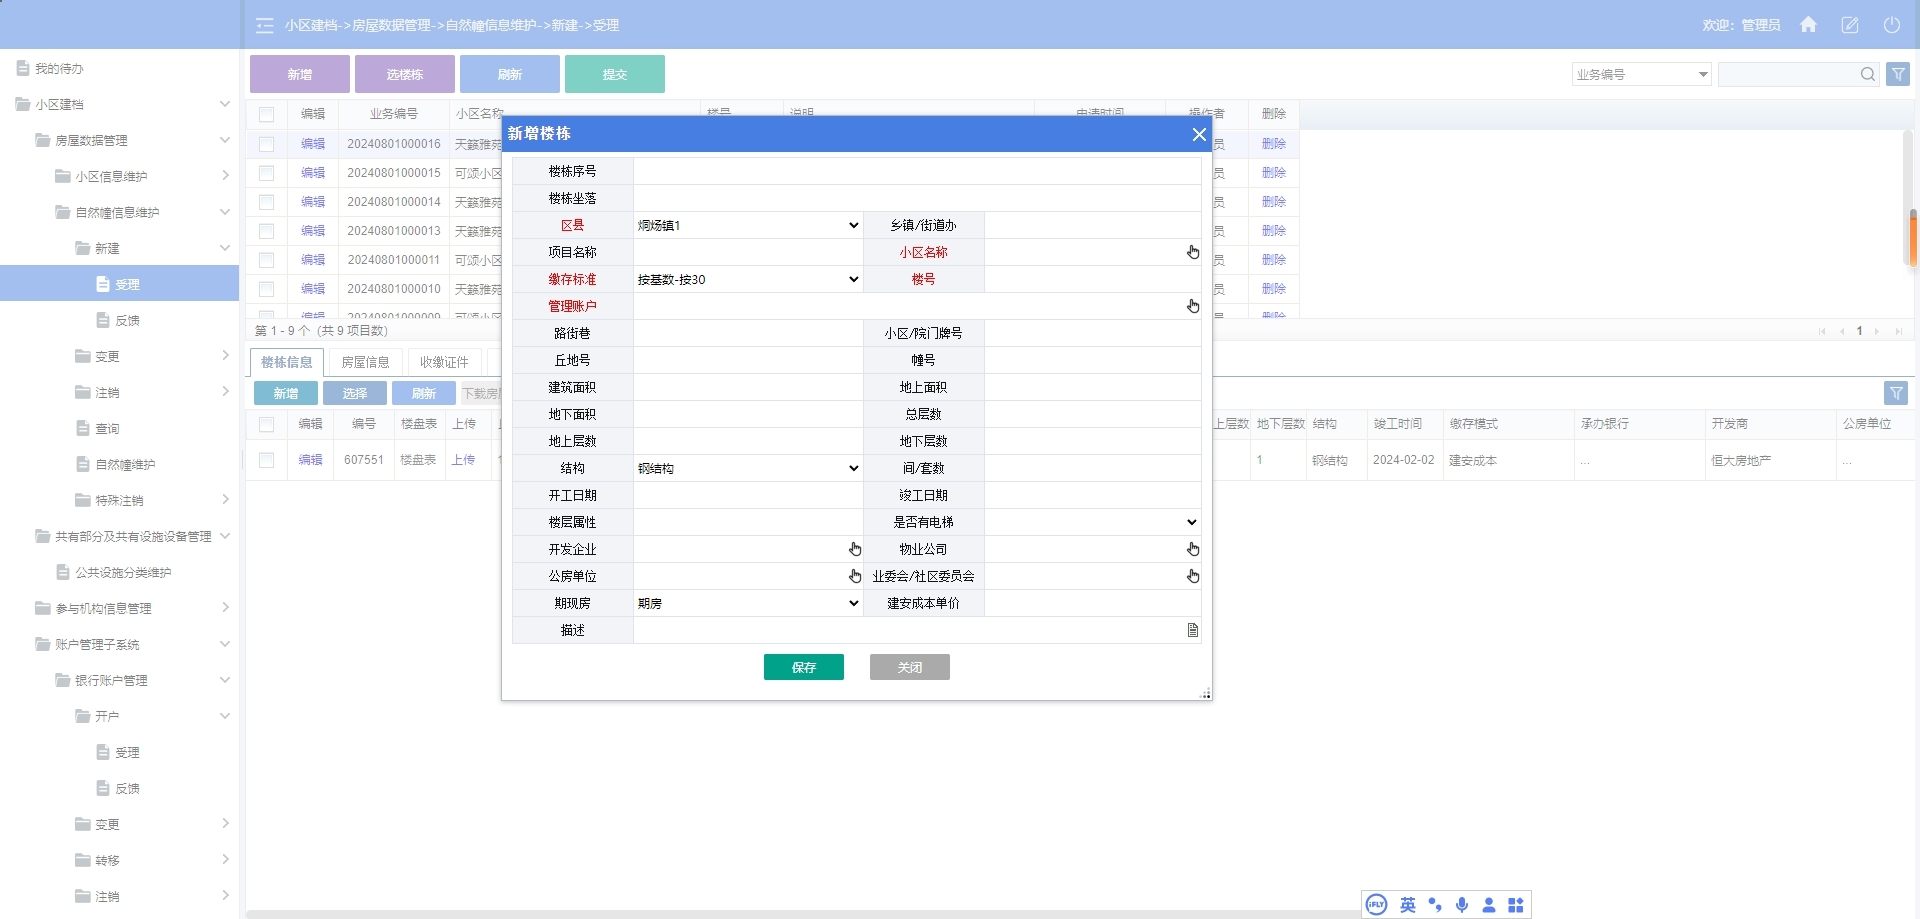Open the 反馈 item under 新建
This screenshot has height=919, width=1920.
pos(127,320)
